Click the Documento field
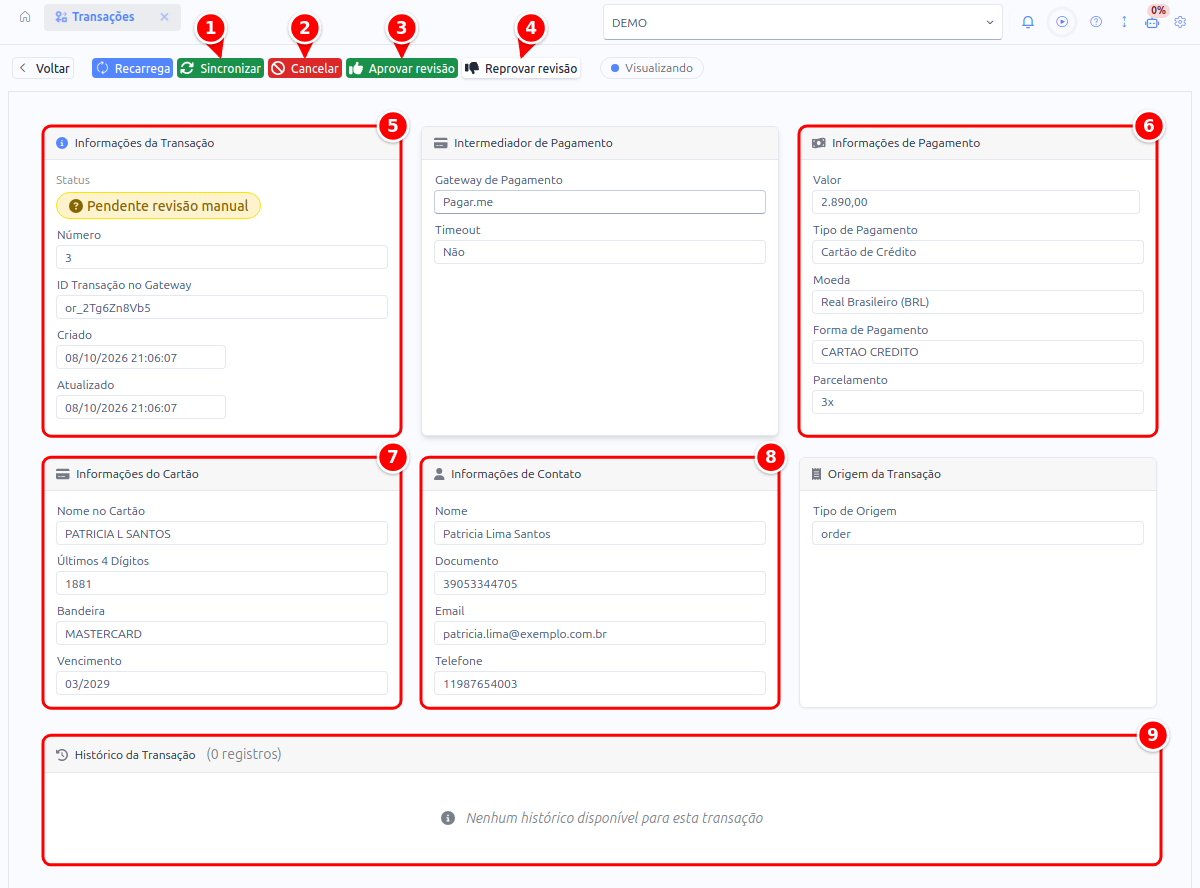Image resolution: width=1200 pixels, height=888 pixels. point(600,583)
